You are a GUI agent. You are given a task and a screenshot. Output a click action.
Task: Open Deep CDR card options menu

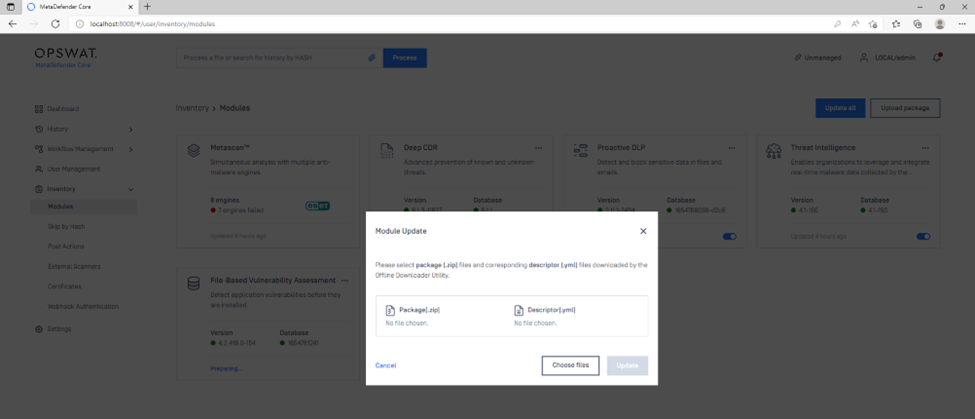click(x=538, y=148)
